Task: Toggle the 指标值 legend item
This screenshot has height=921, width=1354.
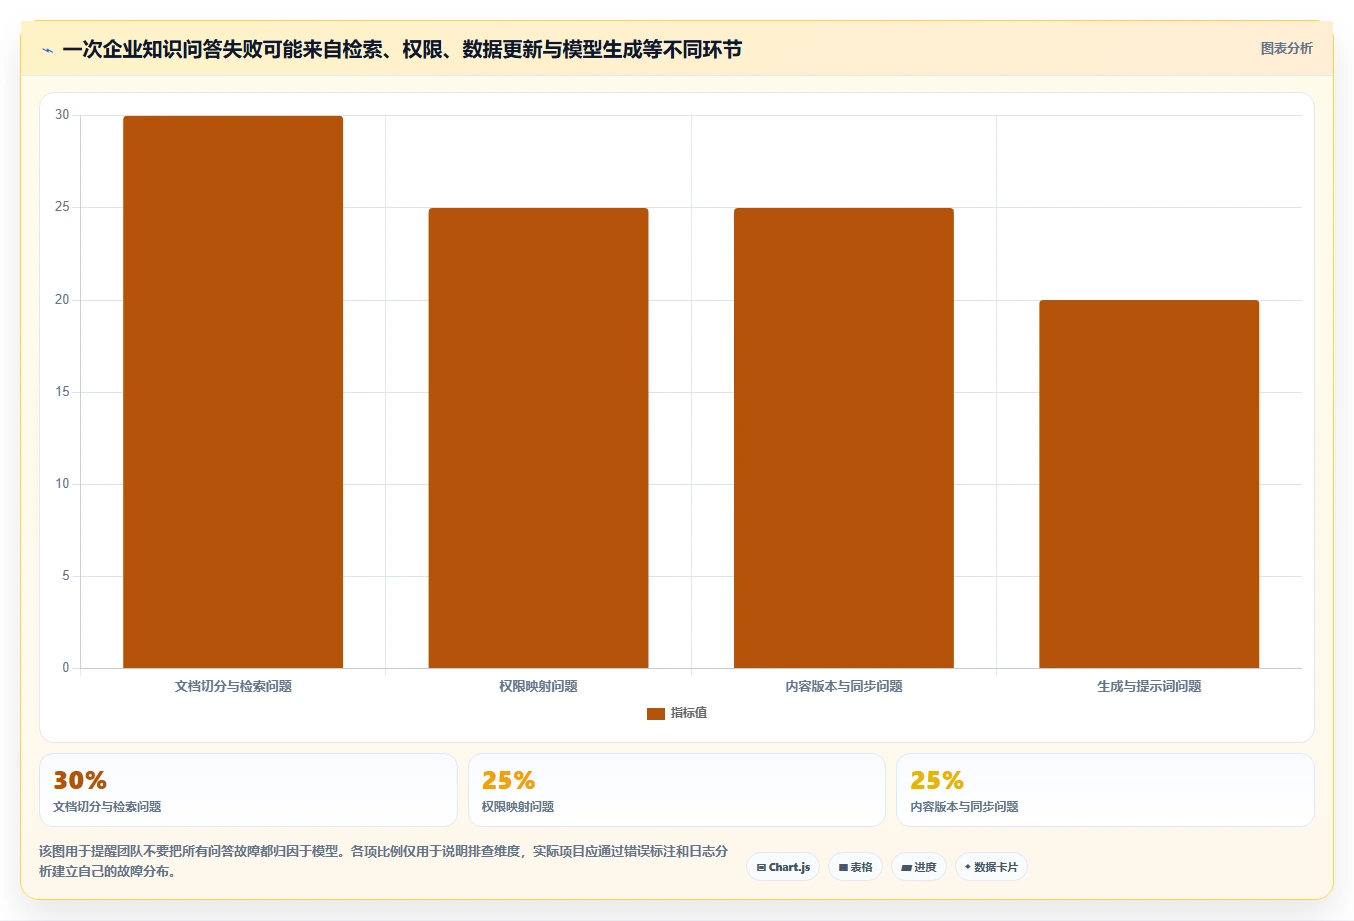Action: (677, 713)
